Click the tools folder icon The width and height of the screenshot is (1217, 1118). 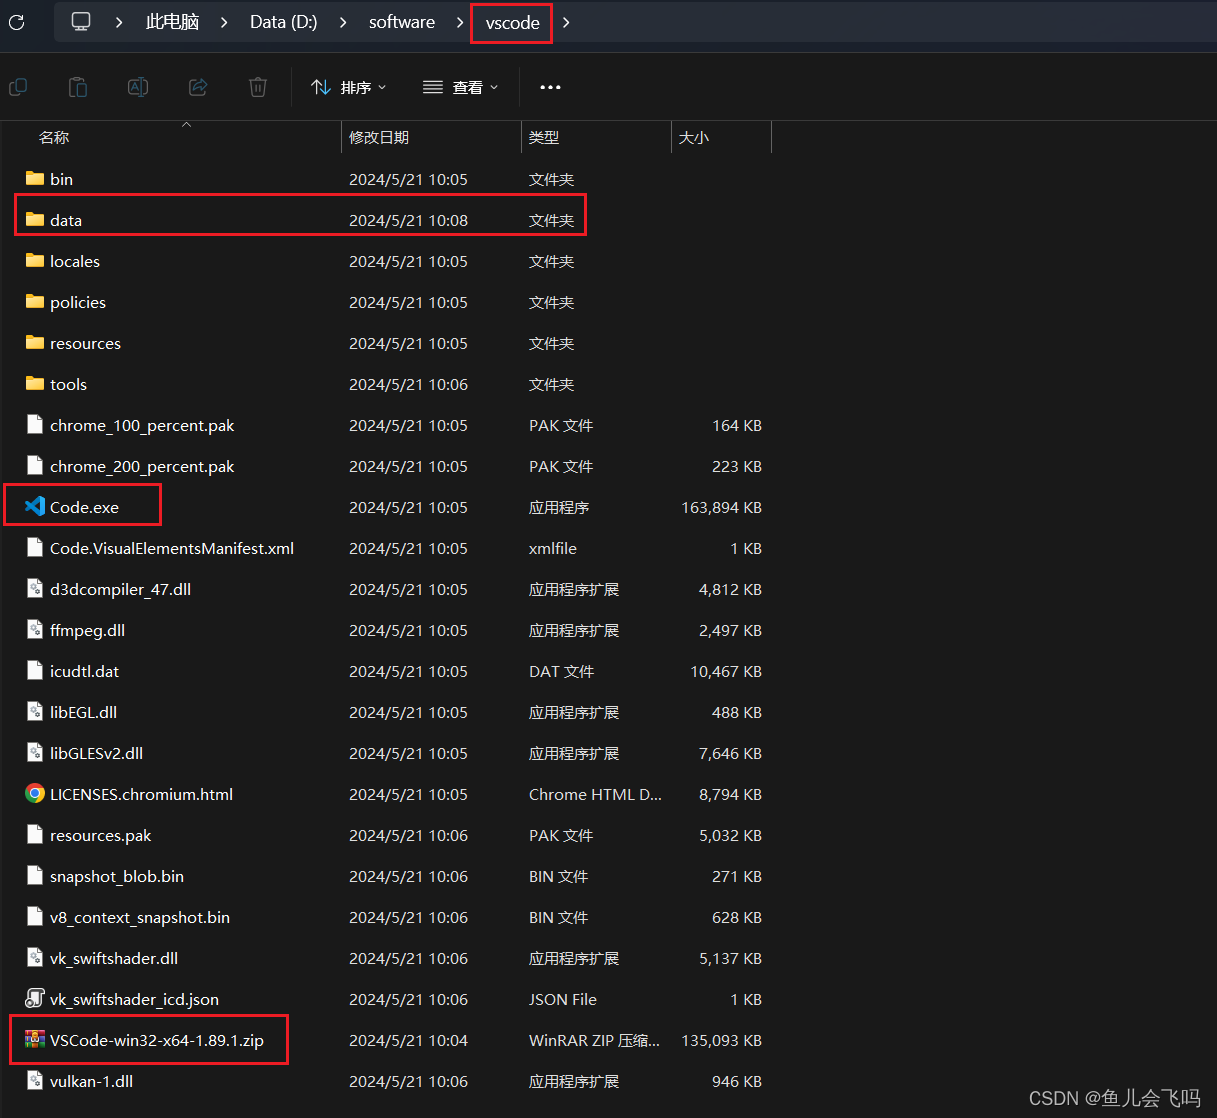pos(35,383)
